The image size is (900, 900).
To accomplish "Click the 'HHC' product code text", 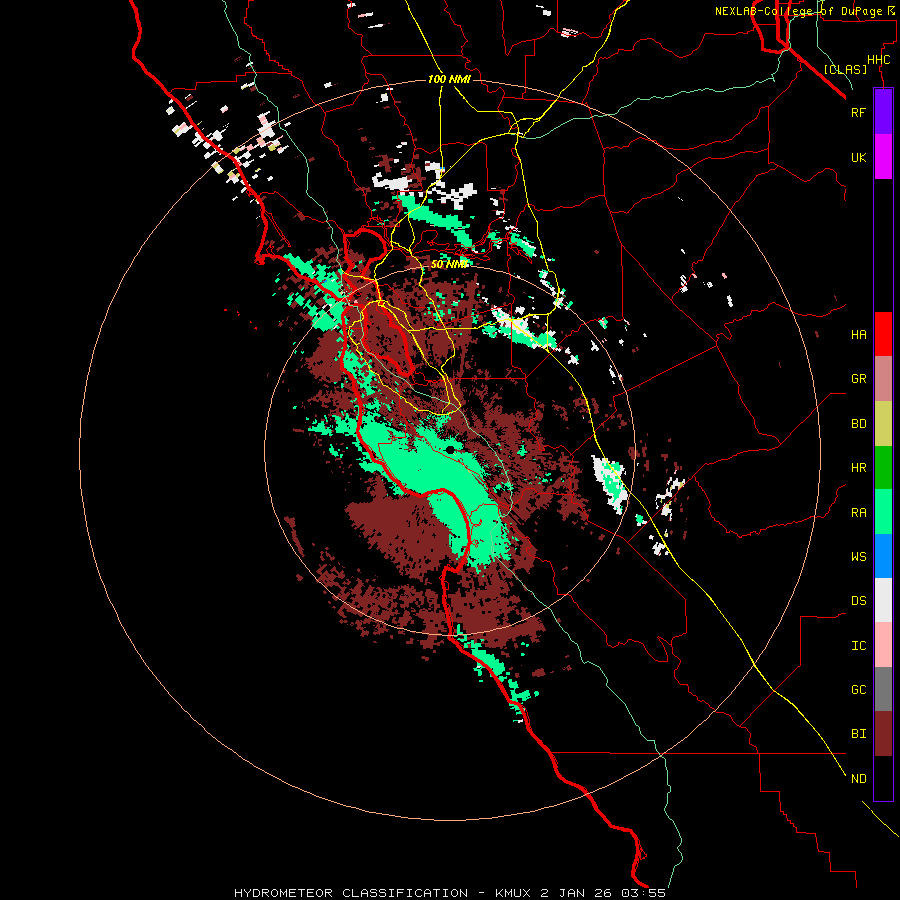I will 878,60.
